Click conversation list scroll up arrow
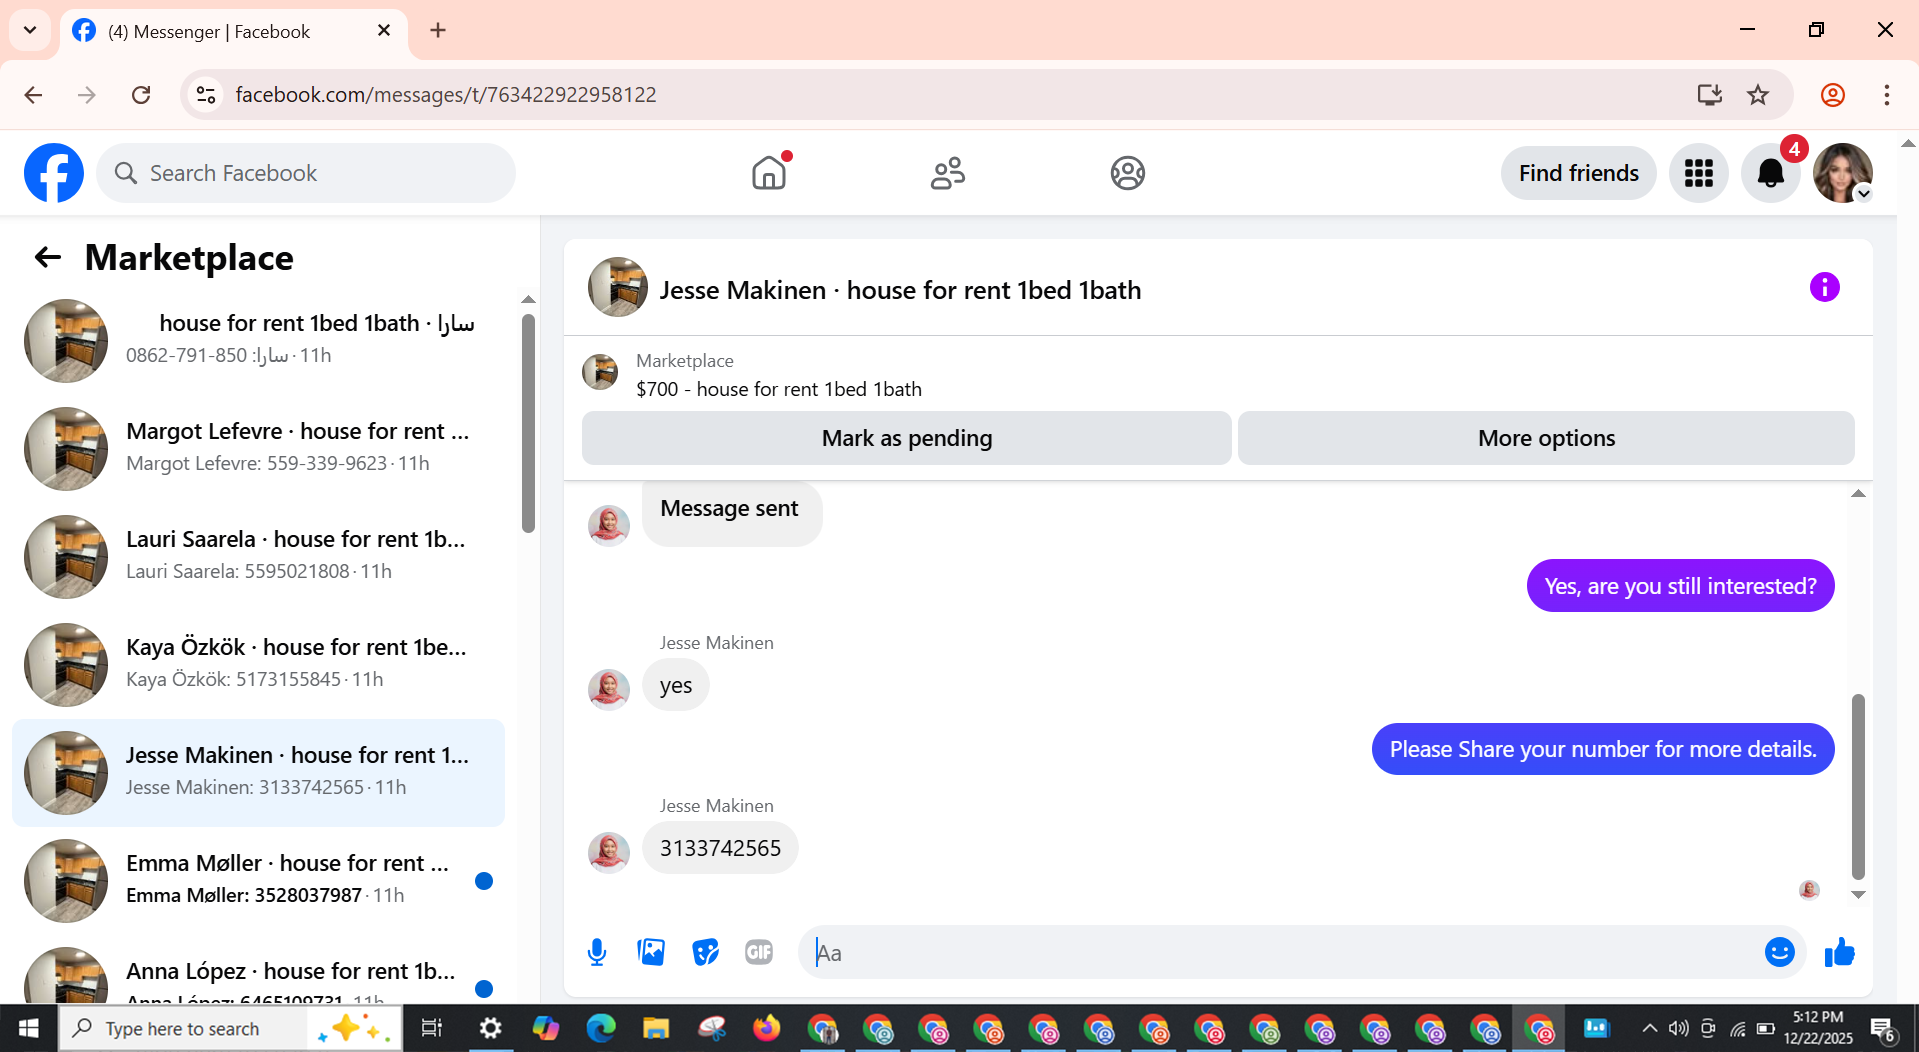Image resolution: width=1919 pixels, height=1052 pixels. (x=528, y=300)
